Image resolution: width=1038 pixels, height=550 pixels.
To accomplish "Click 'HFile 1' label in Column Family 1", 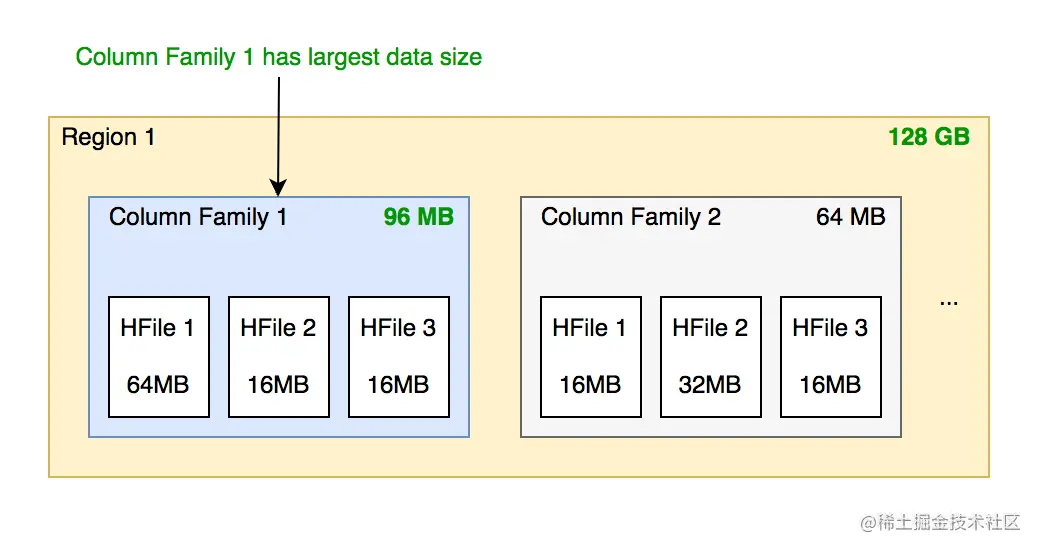I will coord(158,328).
